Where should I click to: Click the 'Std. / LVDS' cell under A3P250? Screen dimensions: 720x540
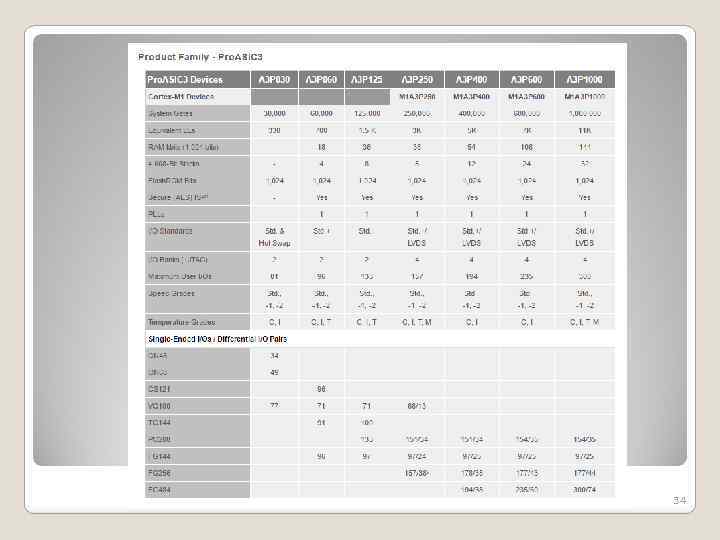(417, 237)
